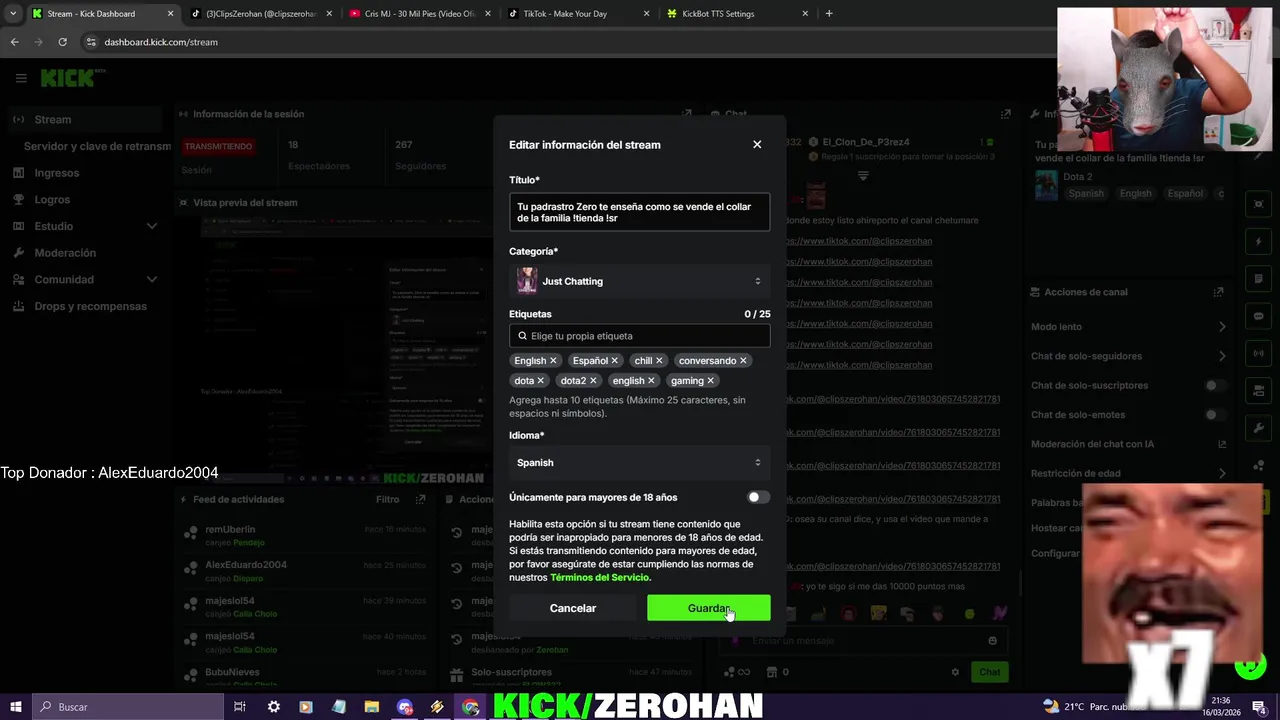Switch to the ClipsZerohan TikTok tab
Screen dimensions: 1280x720
click(x=260, y=14)
